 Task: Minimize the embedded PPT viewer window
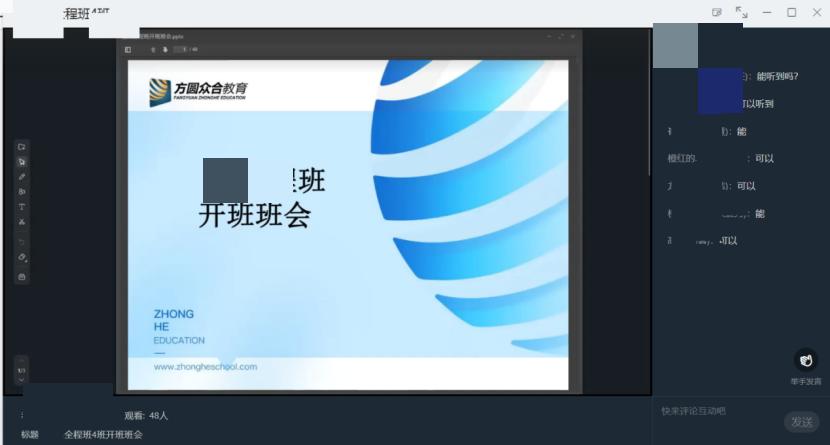(549, 37)
